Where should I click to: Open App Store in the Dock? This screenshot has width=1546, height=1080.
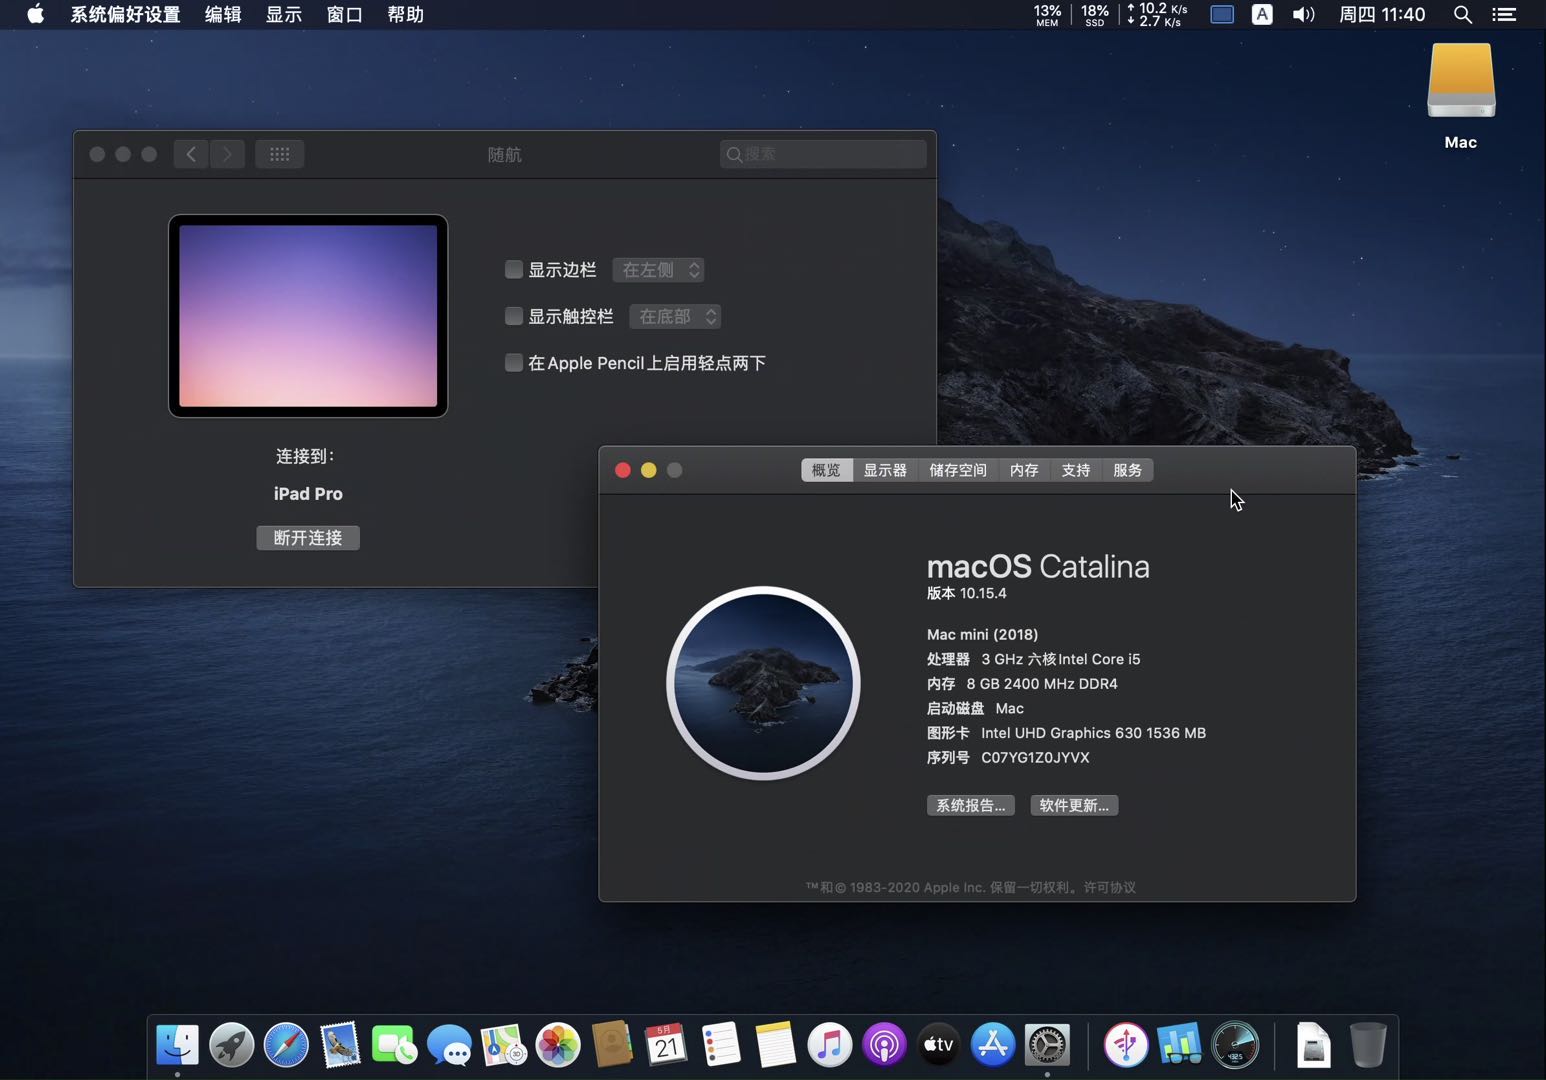[x=993, y=1045]
